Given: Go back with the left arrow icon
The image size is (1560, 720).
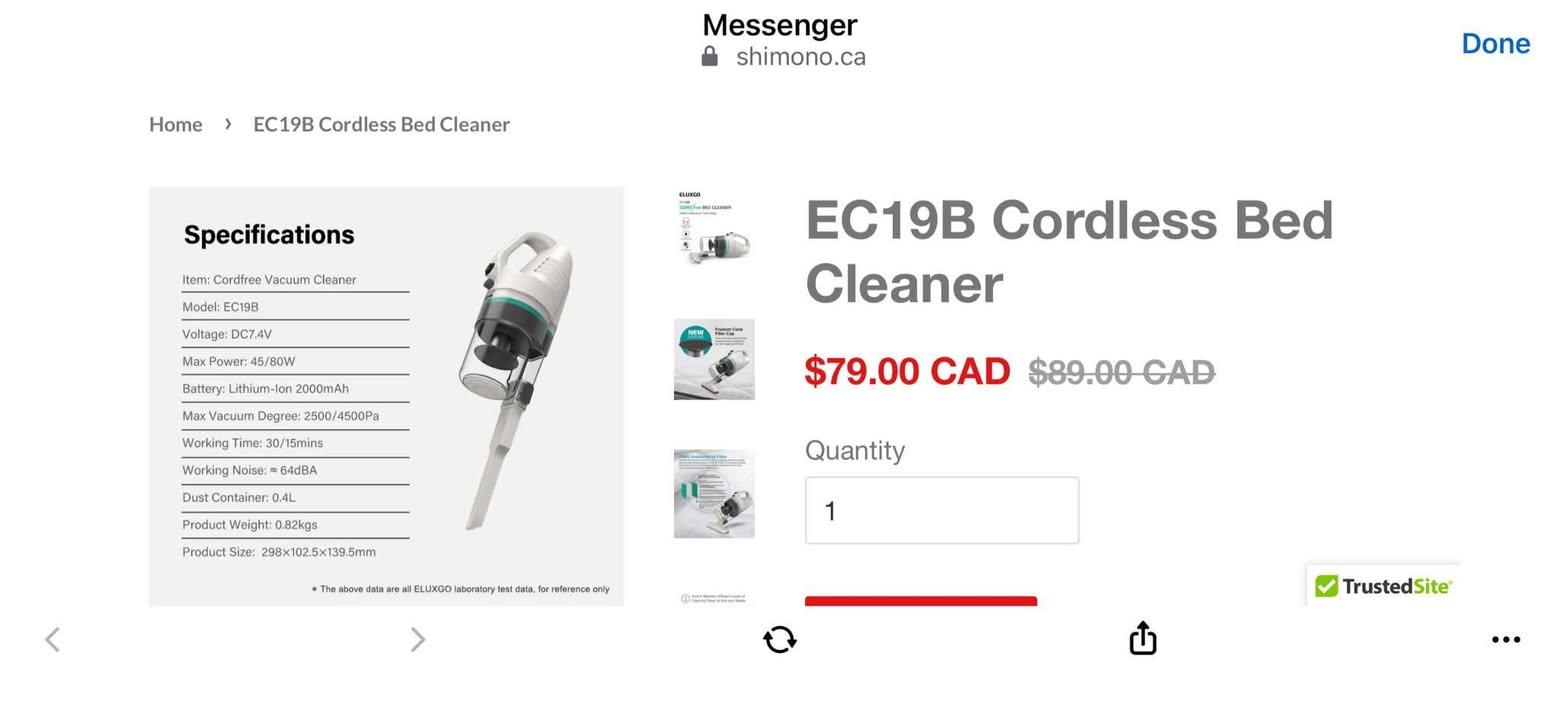Looking at the screenshot, I should tap(53, 640).
